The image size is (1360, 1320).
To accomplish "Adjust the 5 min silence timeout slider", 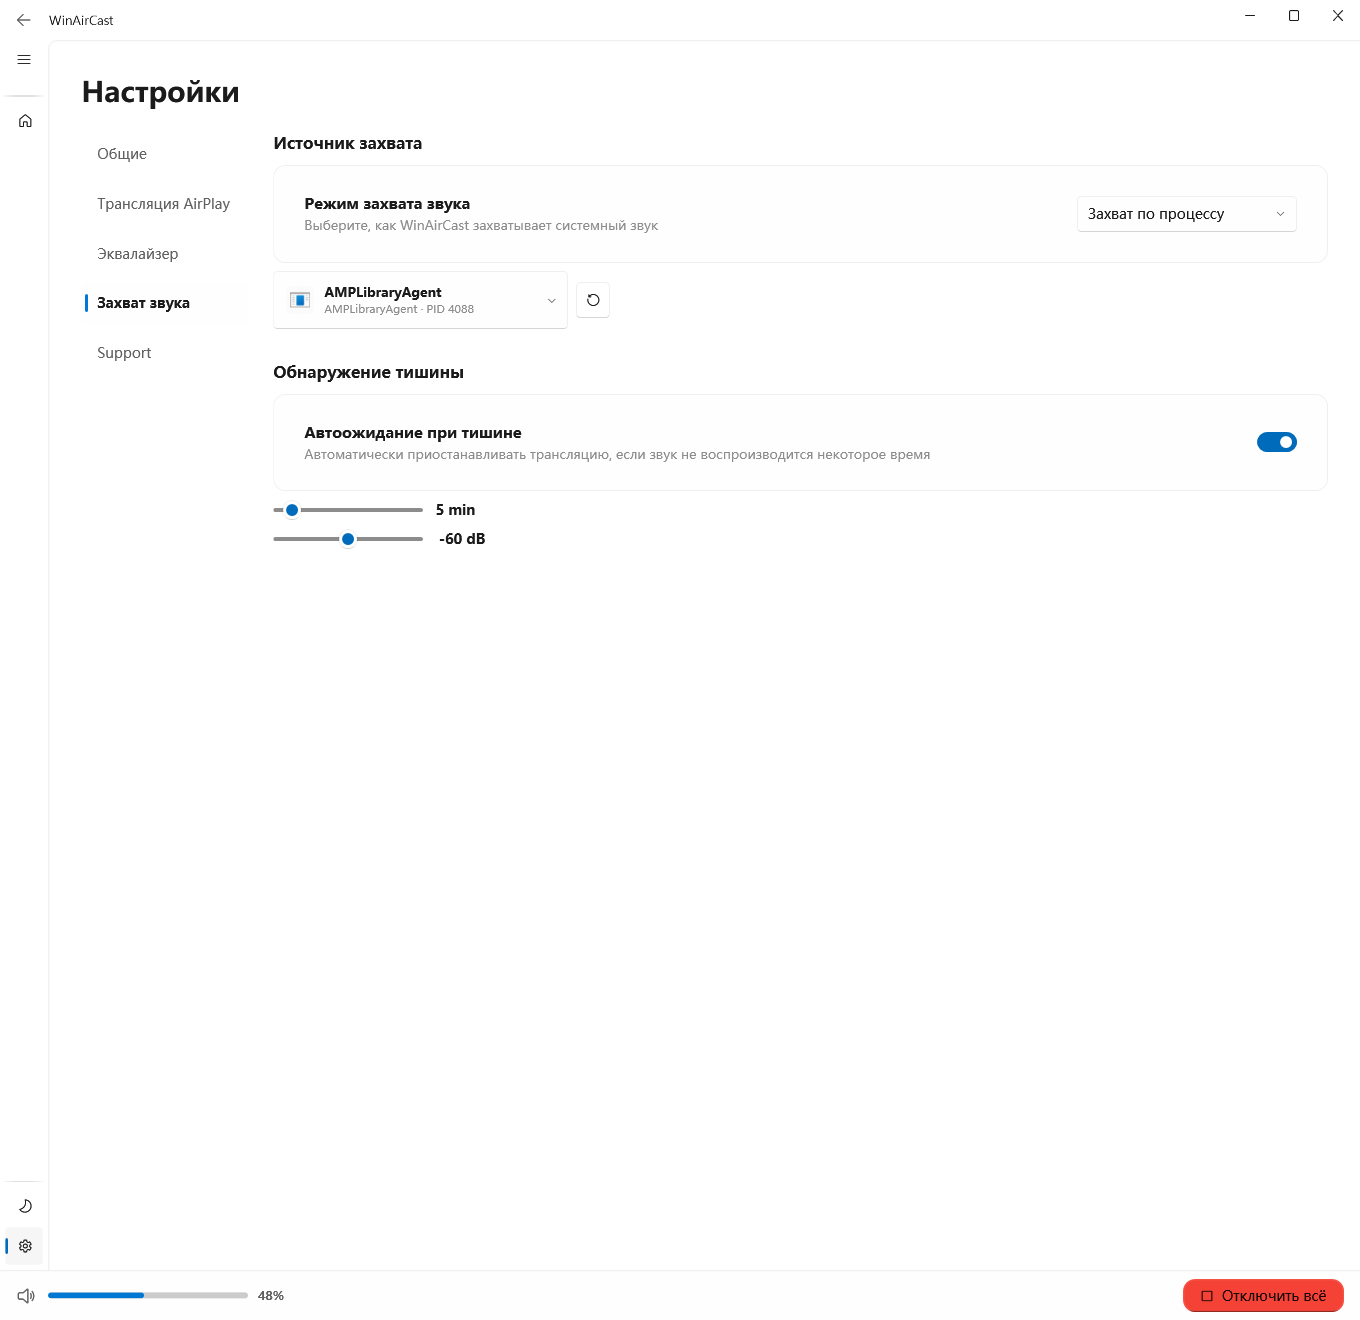I will tap(348, 510).
